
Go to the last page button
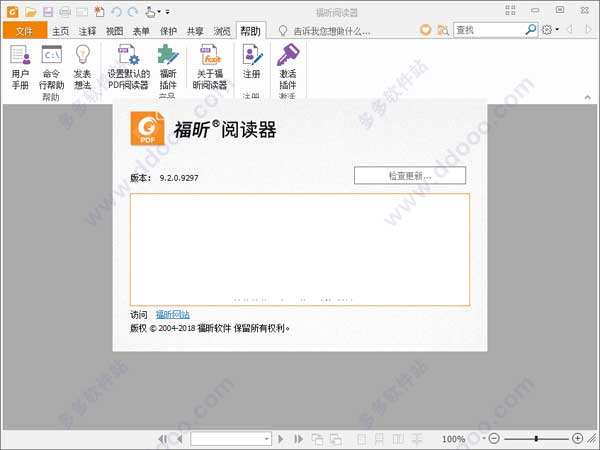pos(298,439)
